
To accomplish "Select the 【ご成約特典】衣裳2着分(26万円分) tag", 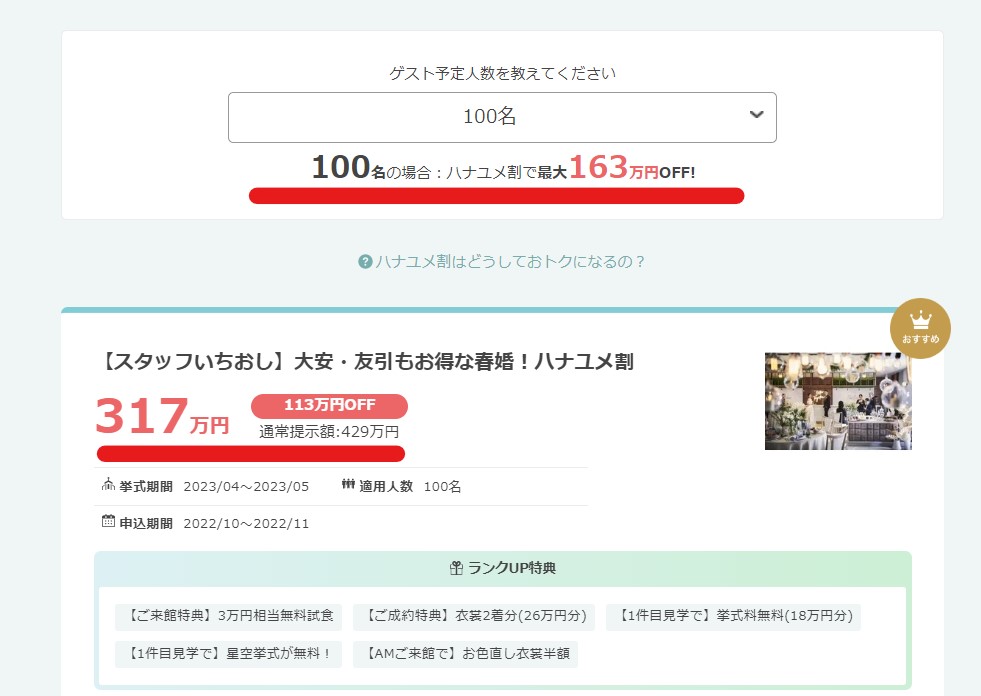I will pos(474,616).
